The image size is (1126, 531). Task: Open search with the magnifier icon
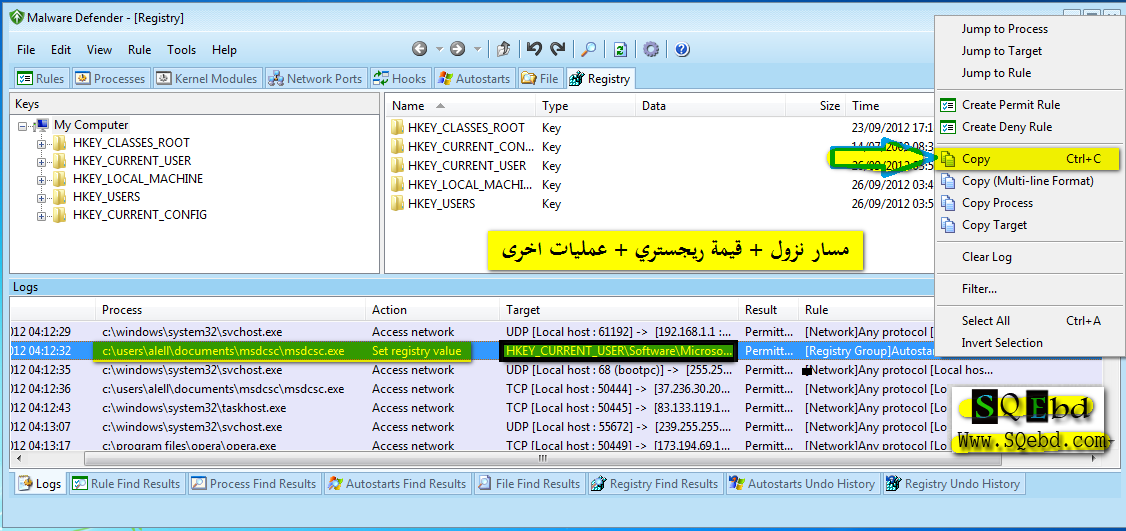(x=589, y=49)
